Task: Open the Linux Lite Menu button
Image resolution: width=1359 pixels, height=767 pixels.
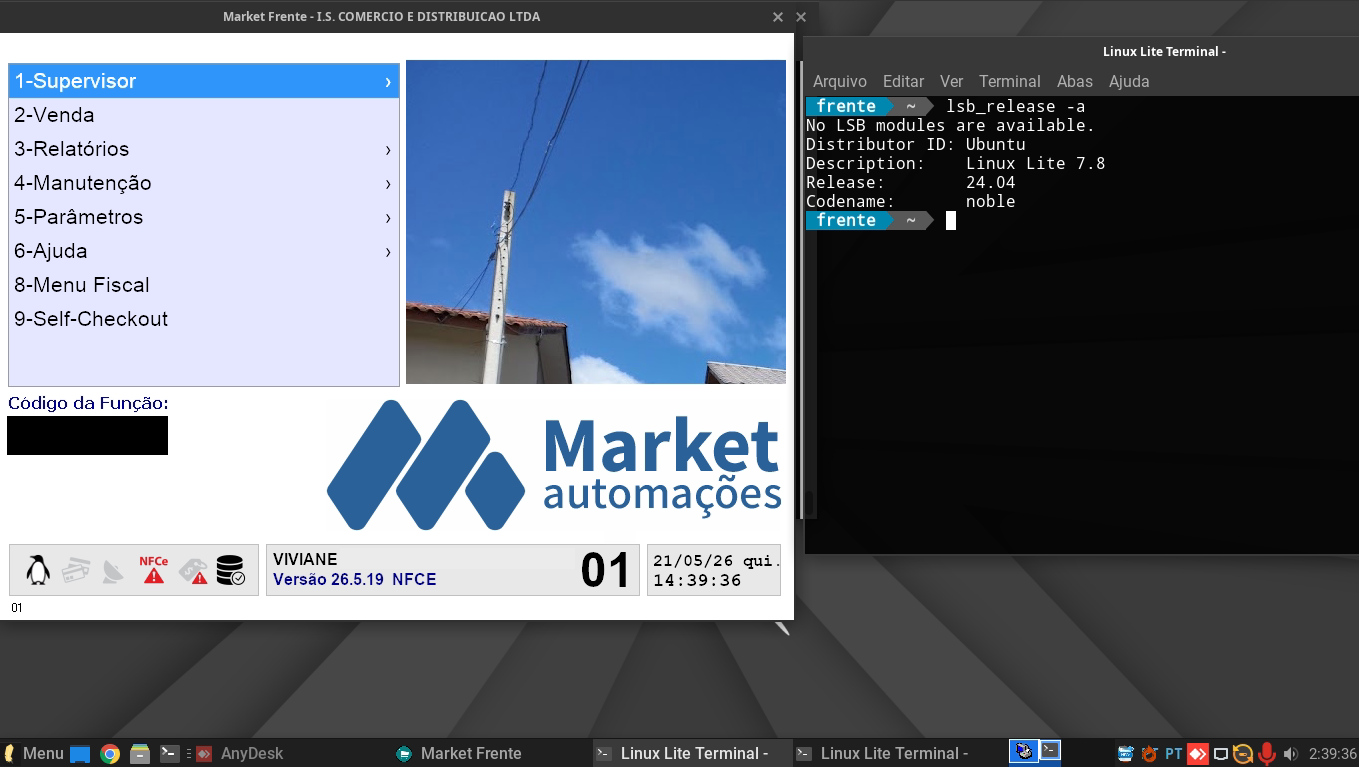Action: point(33,754)
